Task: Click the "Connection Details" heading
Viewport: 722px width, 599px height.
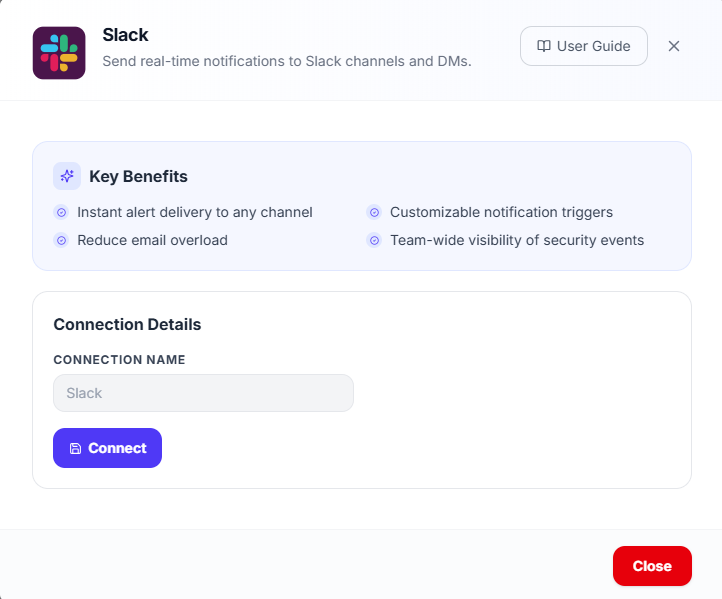Action: coord(128,325)
